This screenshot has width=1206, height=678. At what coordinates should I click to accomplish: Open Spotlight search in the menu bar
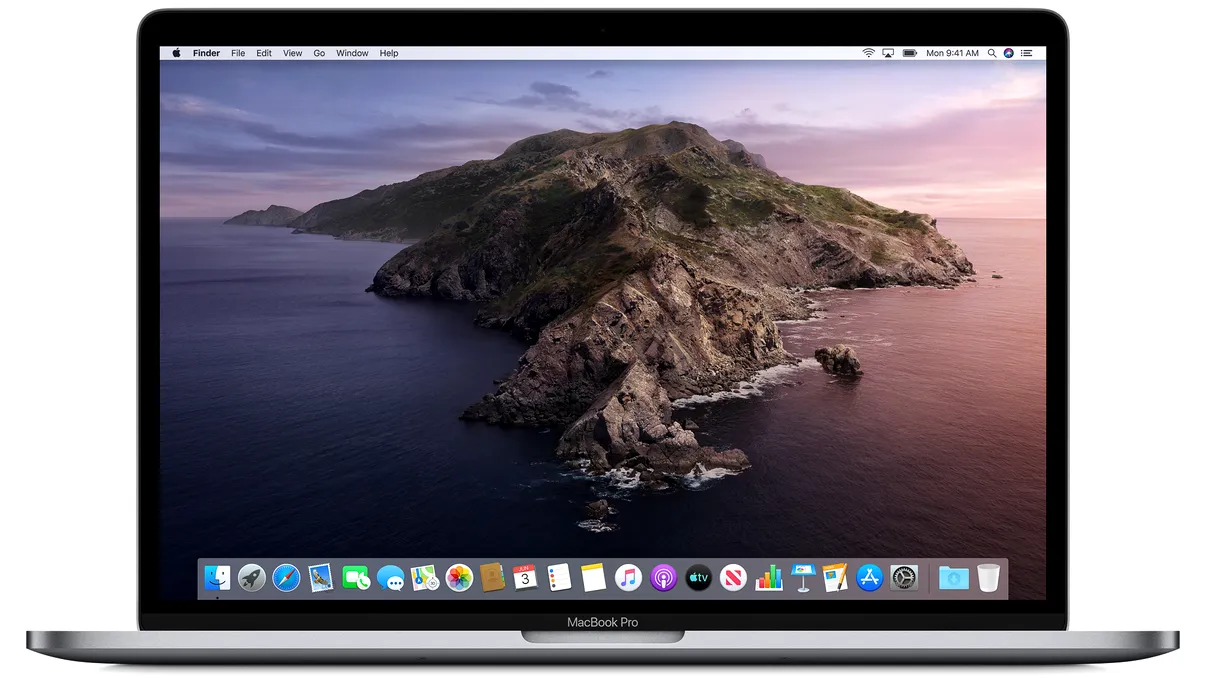click(992, 52)
